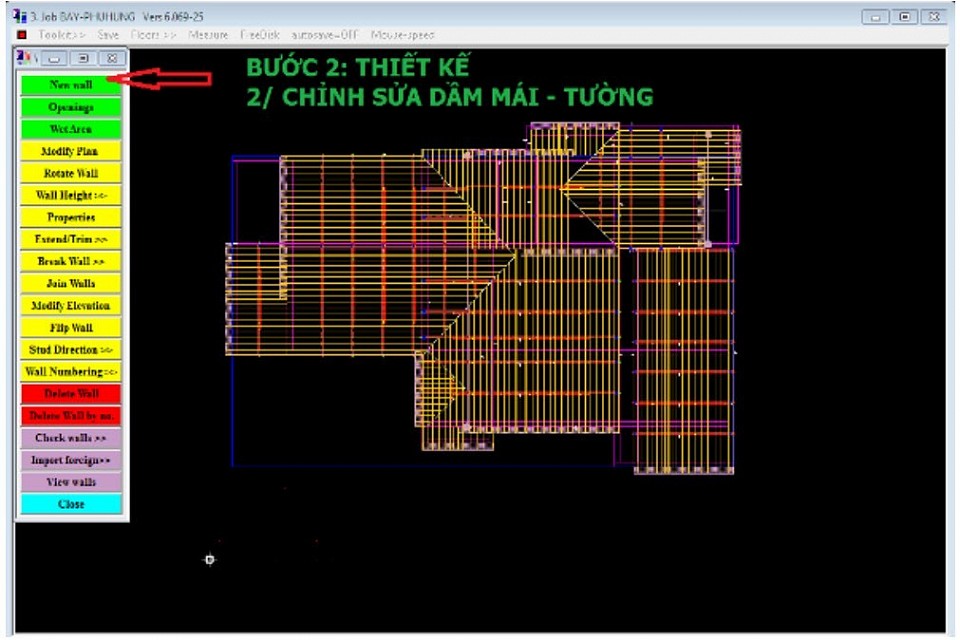
Task: Expand the Wall Height submenu button
Action: (70, 195)
